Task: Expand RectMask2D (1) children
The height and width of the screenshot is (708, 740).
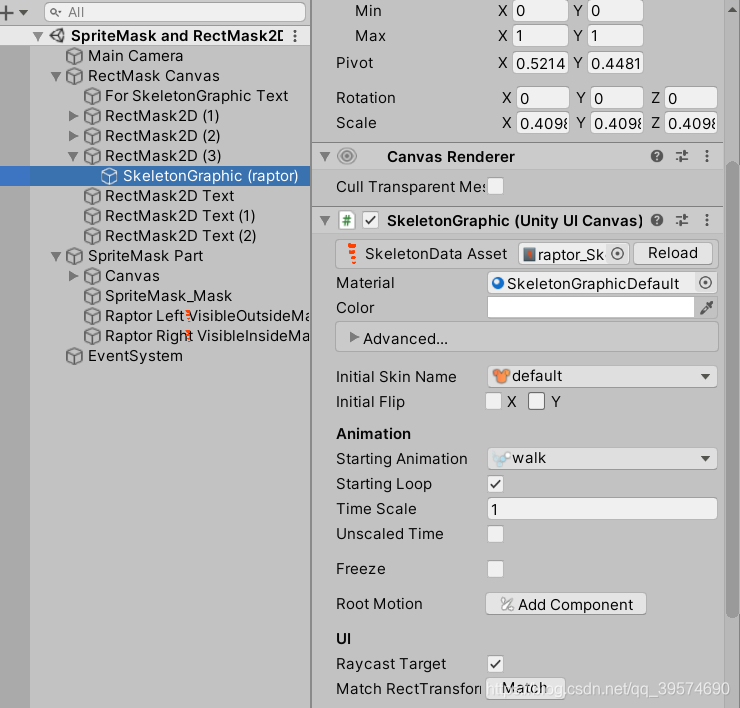Action: pos(73,116)
